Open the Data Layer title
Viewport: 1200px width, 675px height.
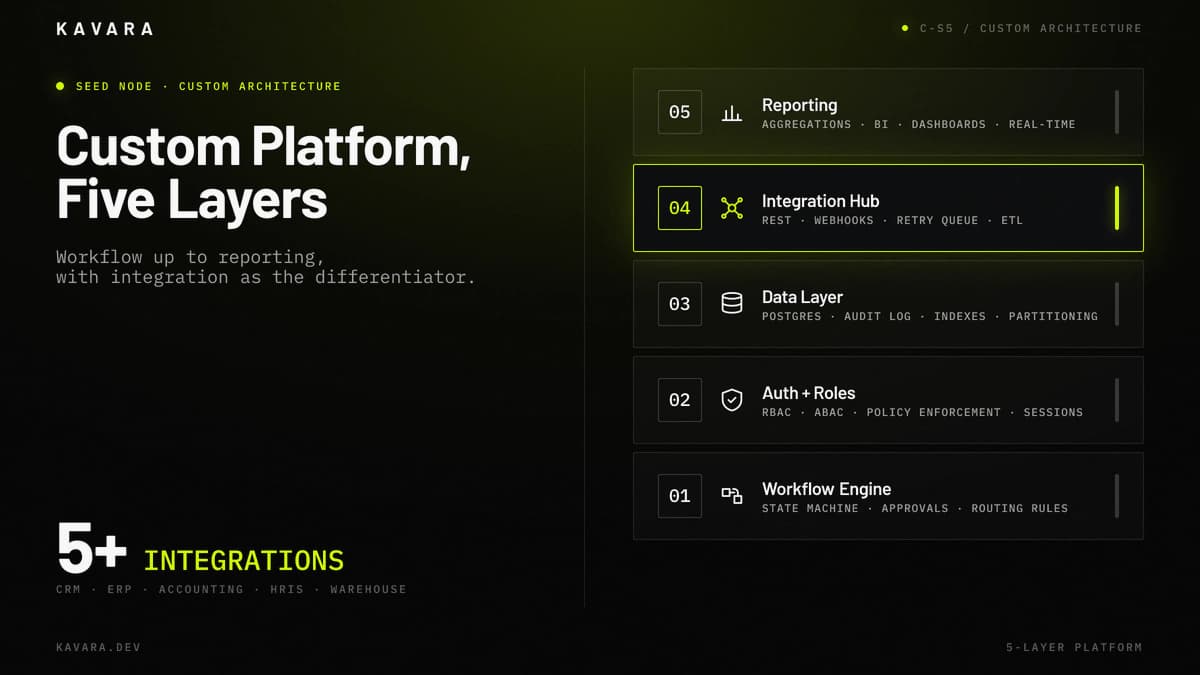802,297
